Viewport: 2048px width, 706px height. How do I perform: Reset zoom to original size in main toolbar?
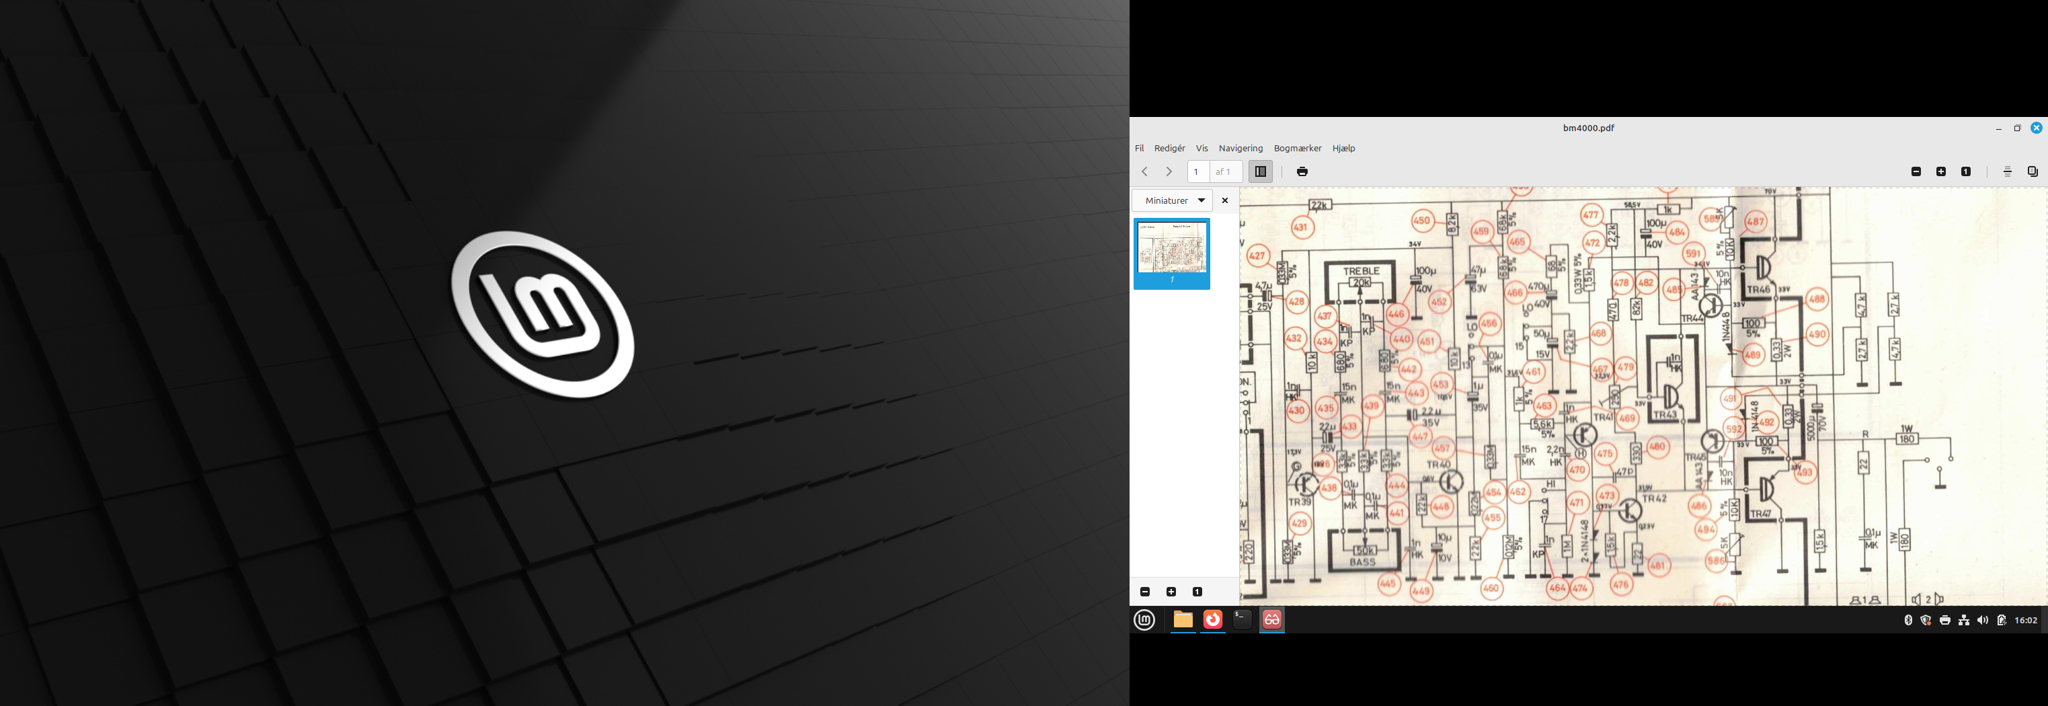pyautogui.click(x=1966, y=172)
